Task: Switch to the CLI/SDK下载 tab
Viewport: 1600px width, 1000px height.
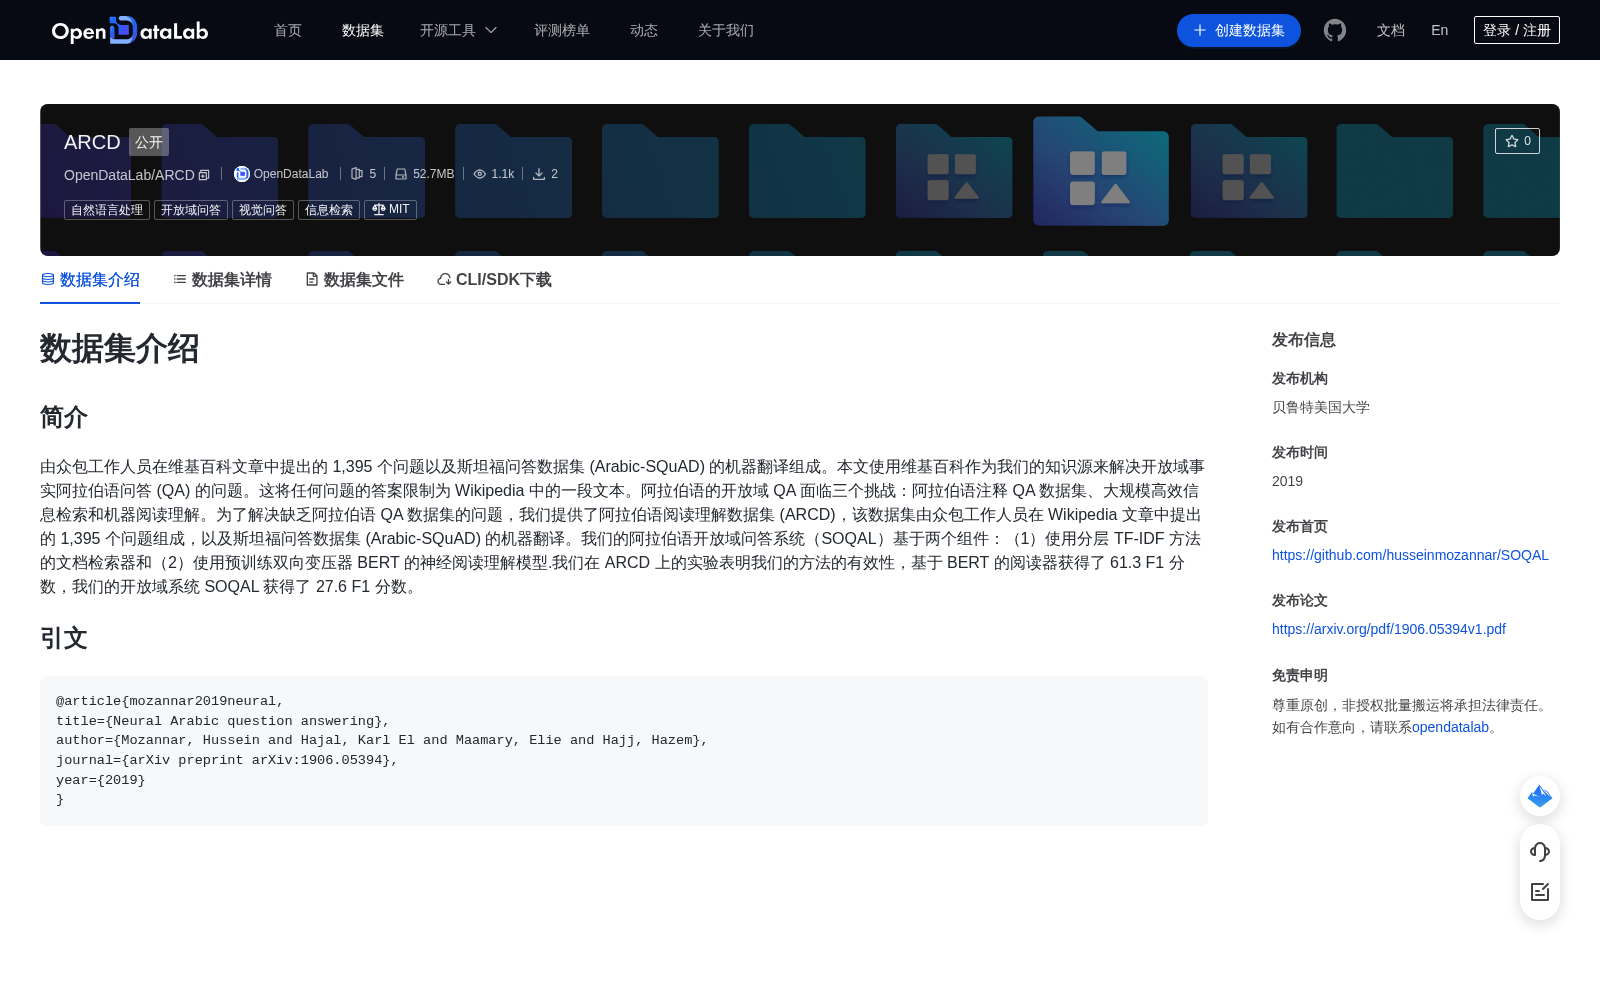Action: (x=494, y=280)
